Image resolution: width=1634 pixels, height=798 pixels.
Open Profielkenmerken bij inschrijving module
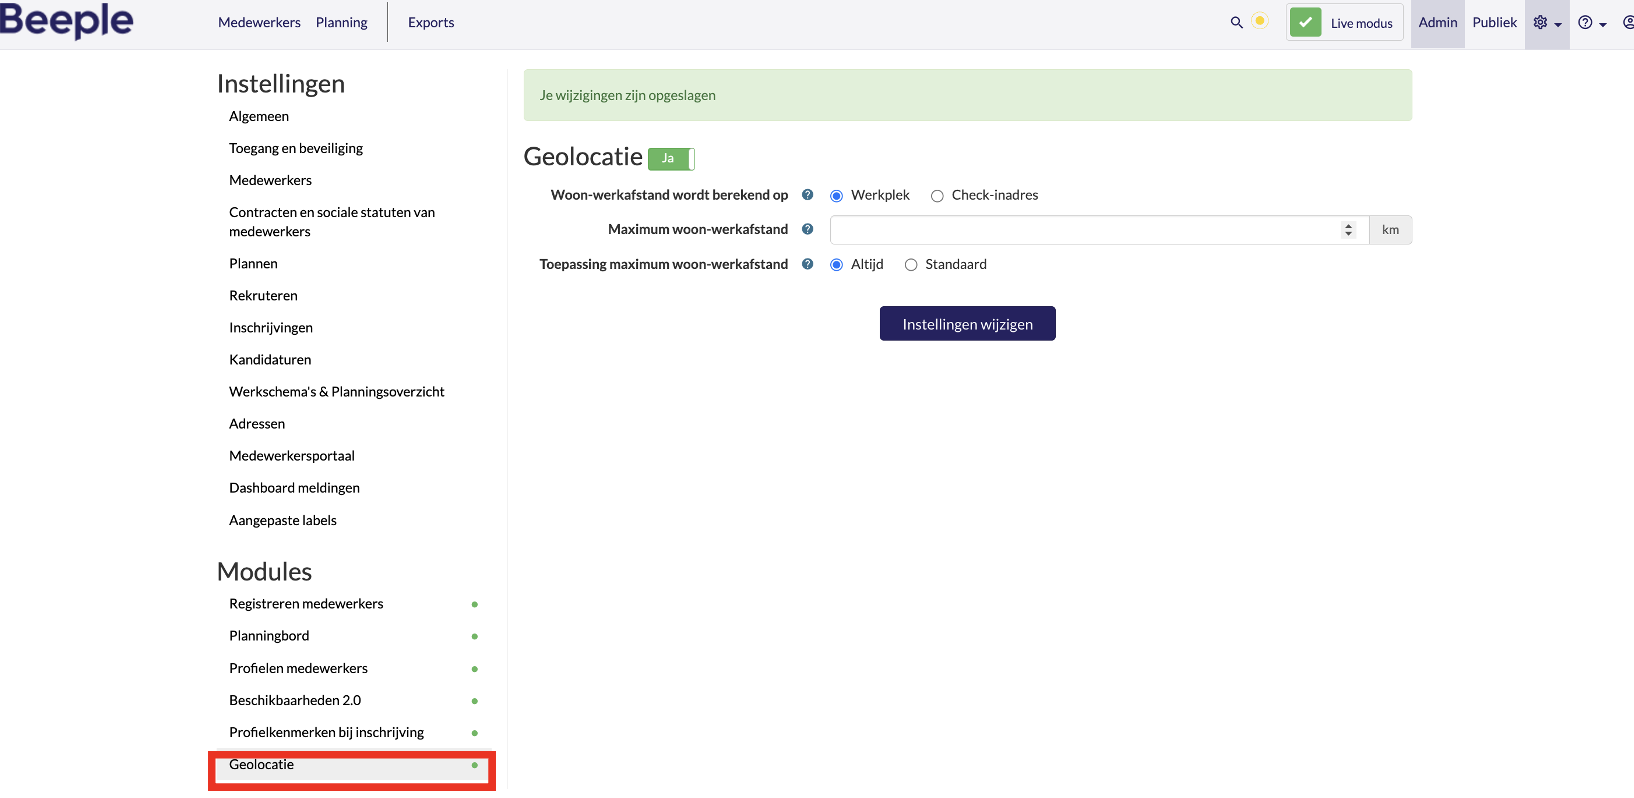[326, 732]
